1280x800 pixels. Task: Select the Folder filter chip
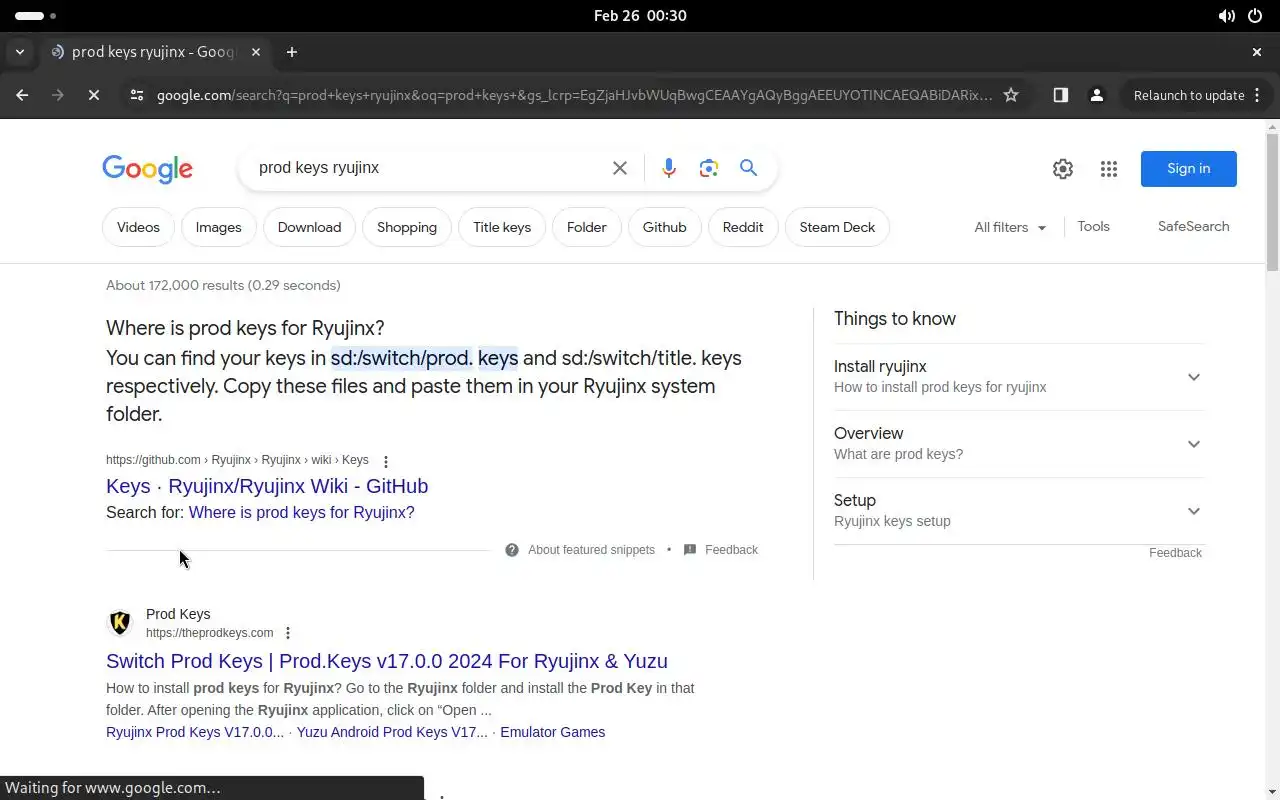(x=587, y=227)
